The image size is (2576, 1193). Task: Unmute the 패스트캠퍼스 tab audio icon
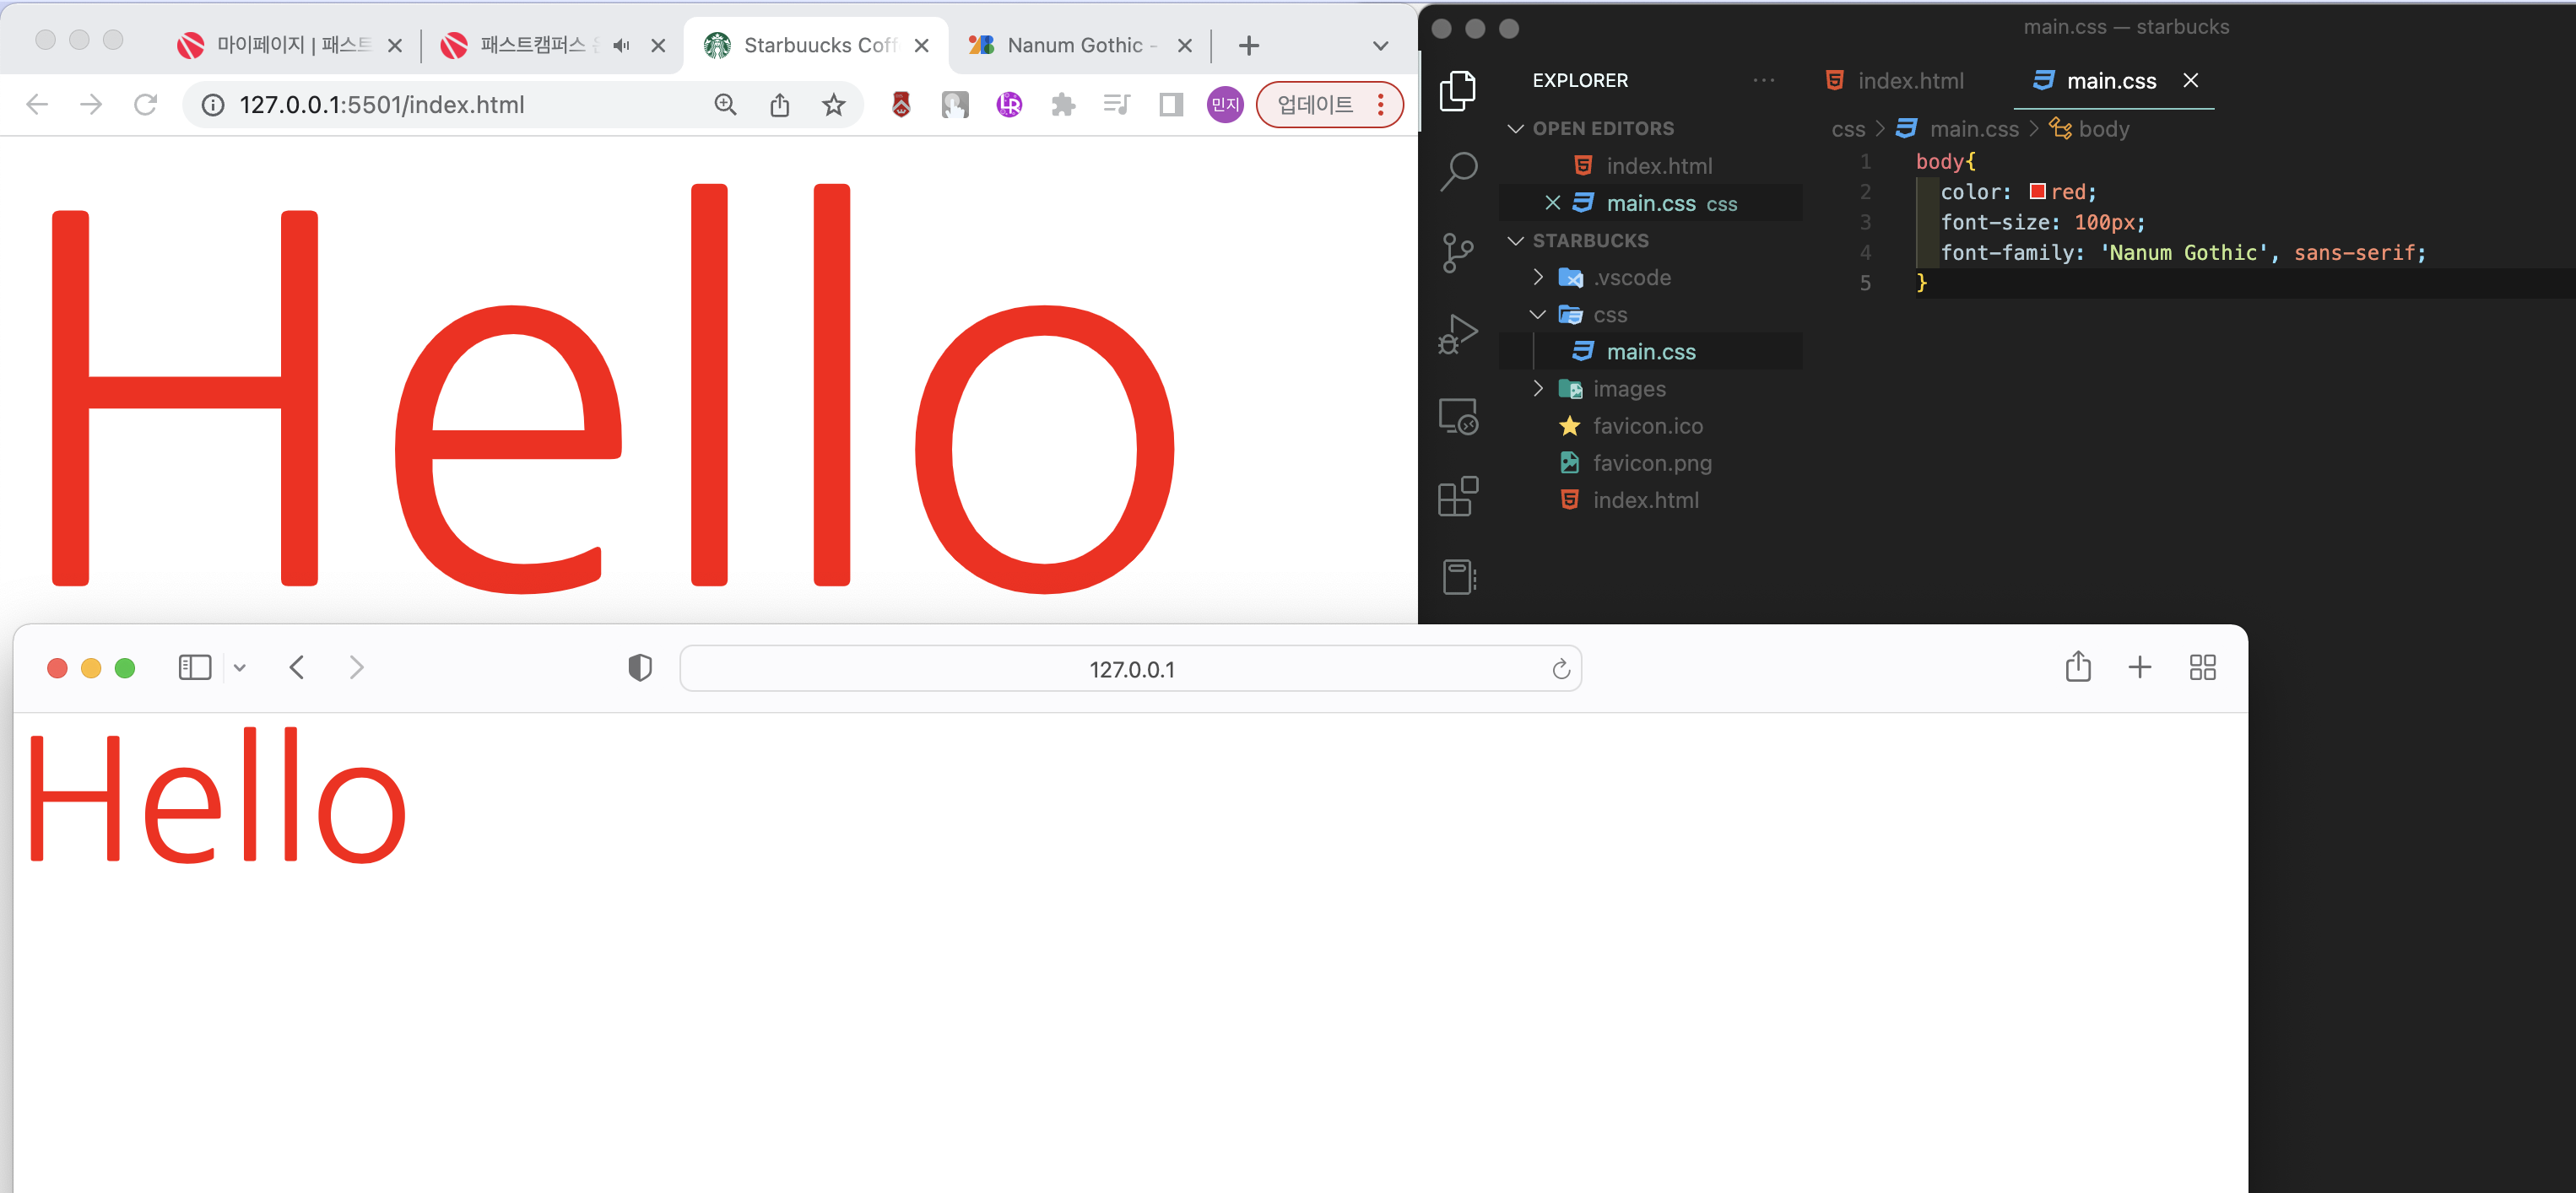622,45
